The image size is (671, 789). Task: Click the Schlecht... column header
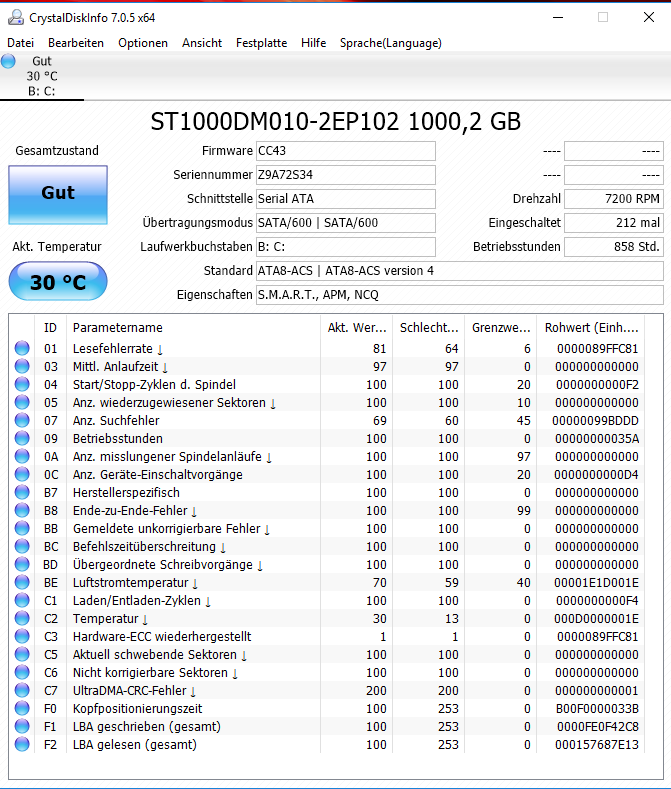(x=429, y=328)
